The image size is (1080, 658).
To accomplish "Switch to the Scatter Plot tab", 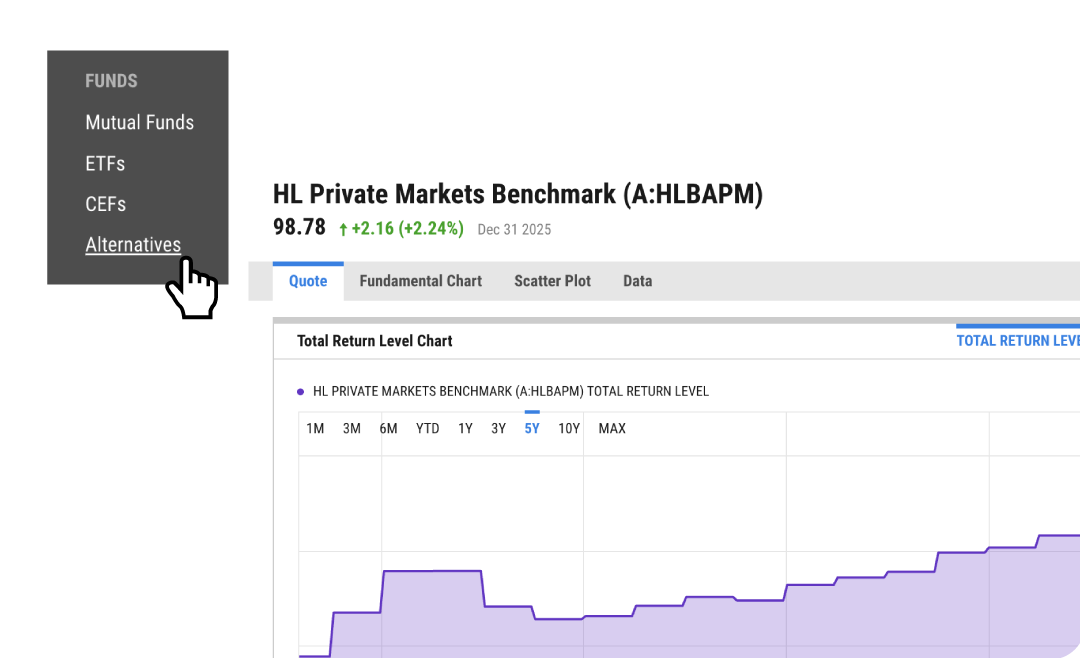I will tap(552, 281).
